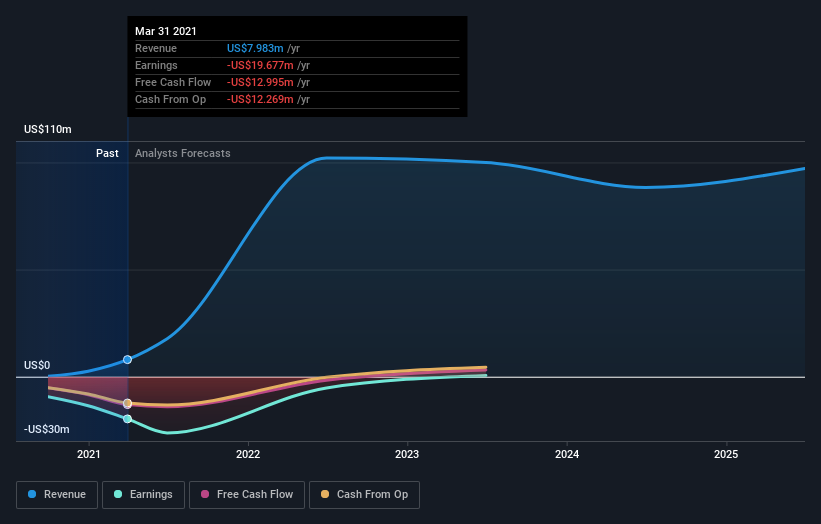Image resolution: width=821 pixels, height=524 pixels.
Task: Click the Cash From Op label in tooltip
Action: 171,99
